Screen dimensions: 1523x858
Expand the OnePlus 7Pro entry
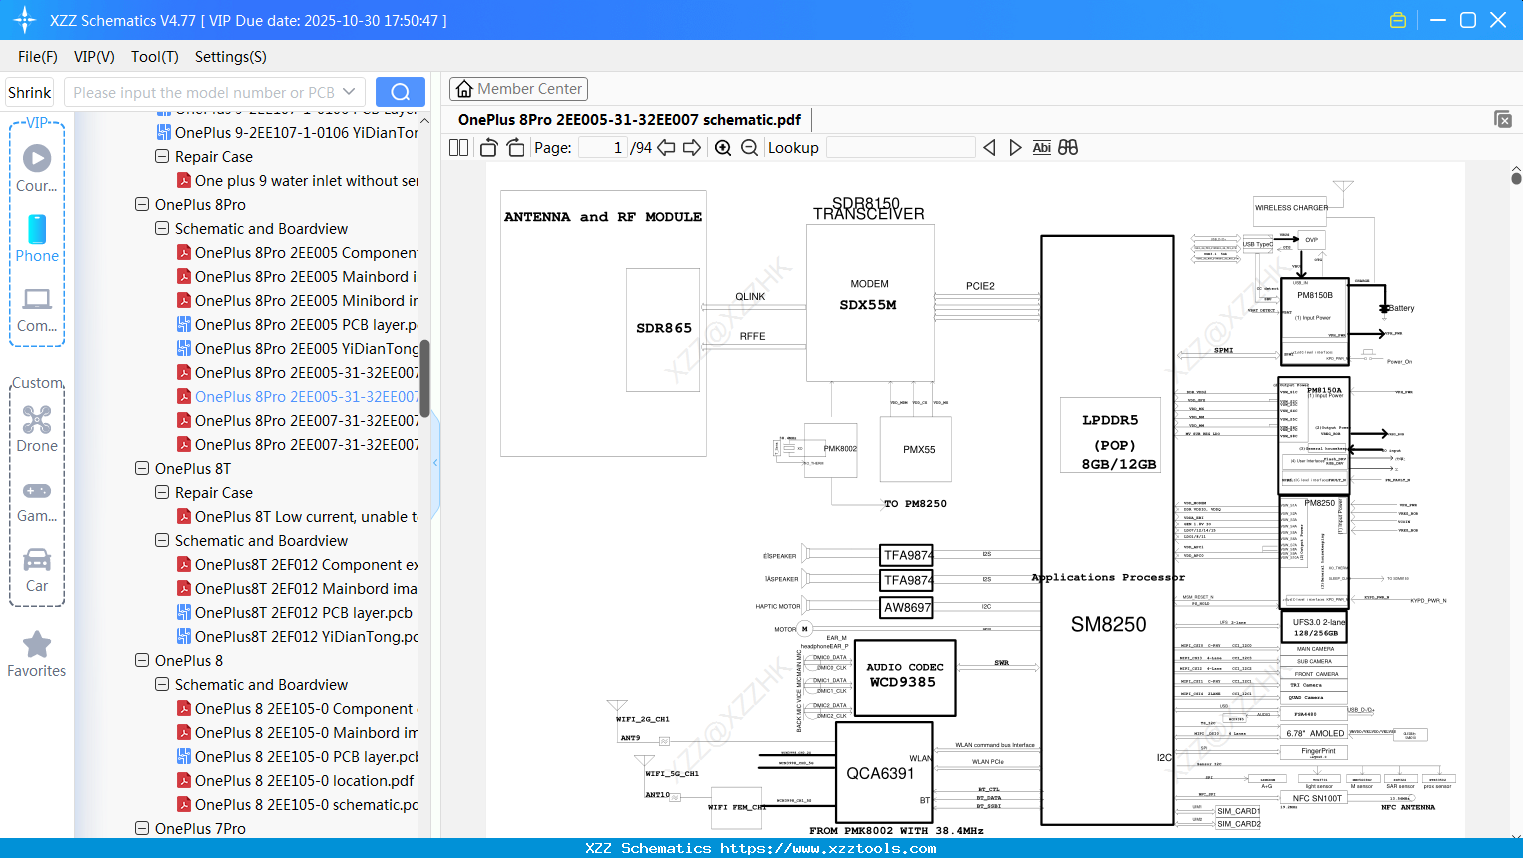click(x=141, y=828)
